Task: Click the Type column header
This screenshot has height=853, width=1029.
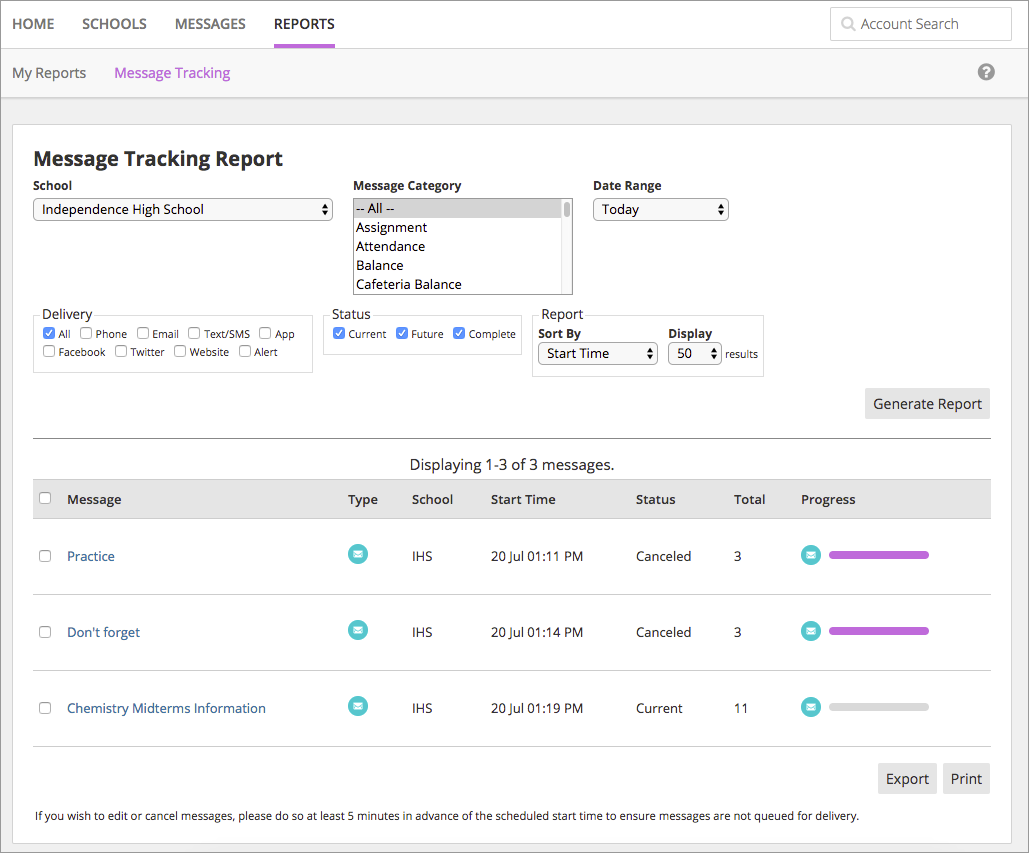Action: 362,499
